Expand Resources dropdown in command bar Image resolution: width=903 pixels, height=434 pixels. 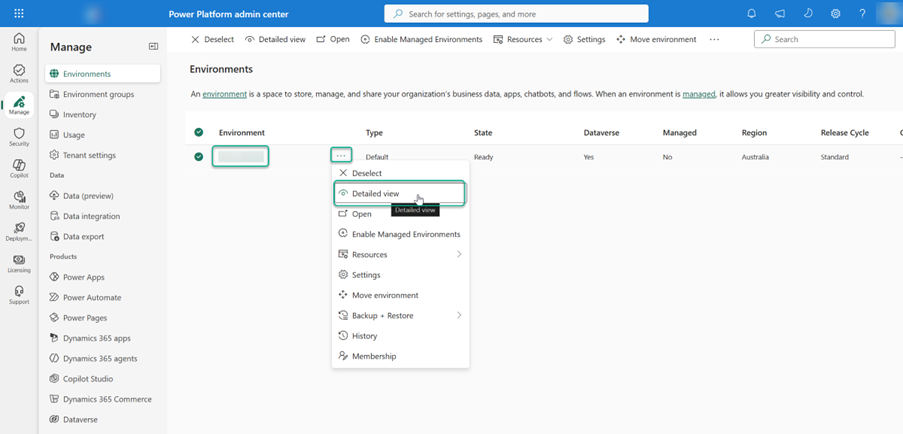(523, 39)
